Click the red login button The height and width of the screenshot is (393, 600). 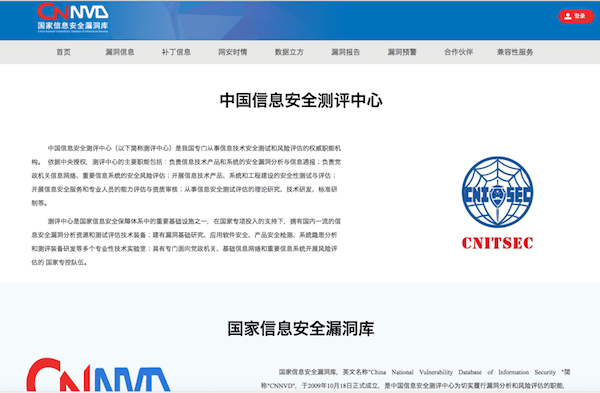pyautogui.click(x=576, y=16)
